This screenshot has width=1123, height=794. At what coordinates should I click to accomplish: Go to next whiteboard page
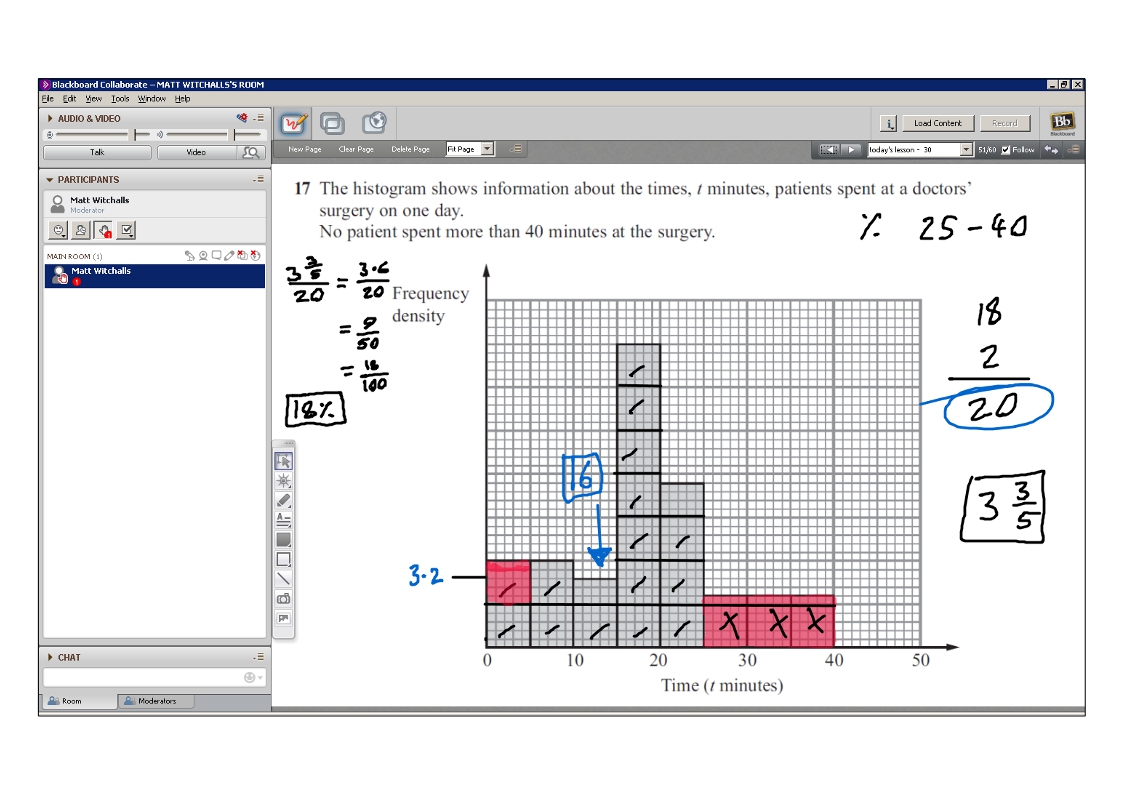[x=851, y=150]
